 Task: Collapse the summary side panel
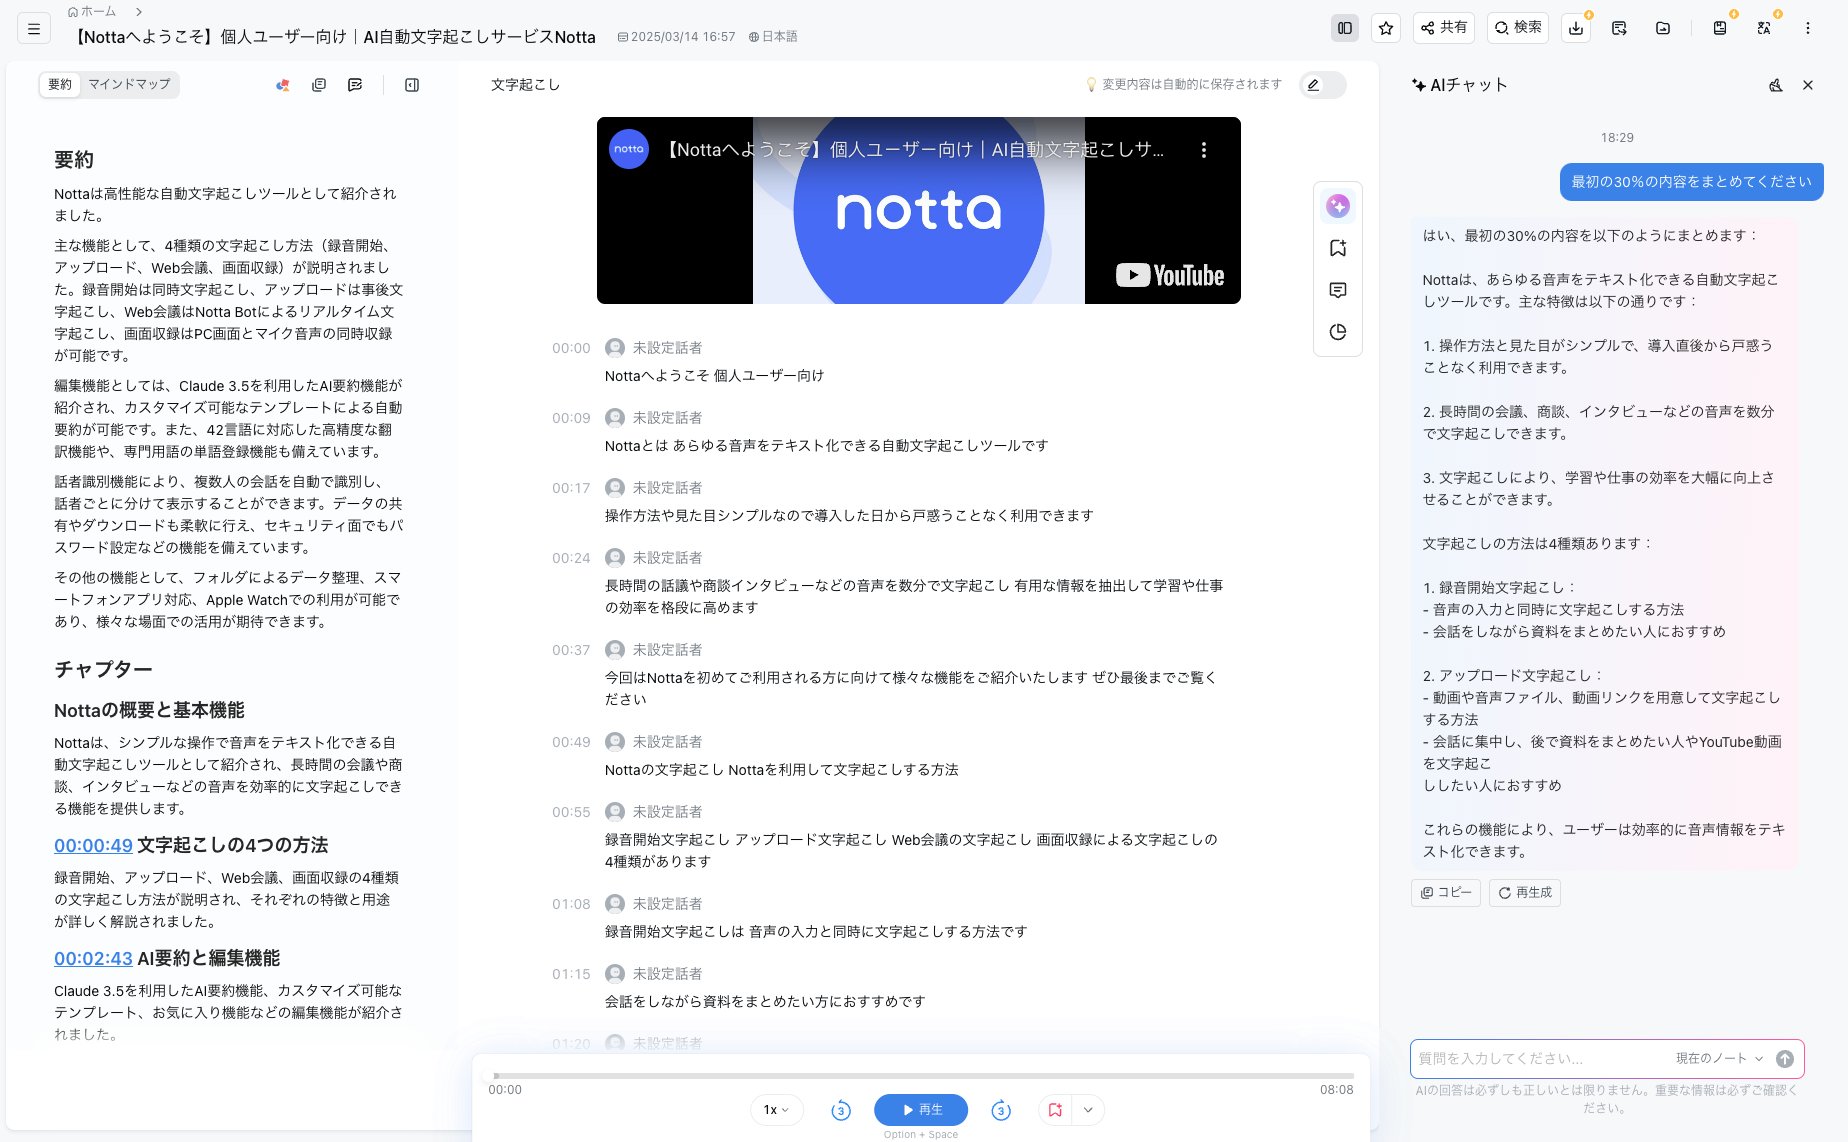pyautogui.click(x=412, y=85)
